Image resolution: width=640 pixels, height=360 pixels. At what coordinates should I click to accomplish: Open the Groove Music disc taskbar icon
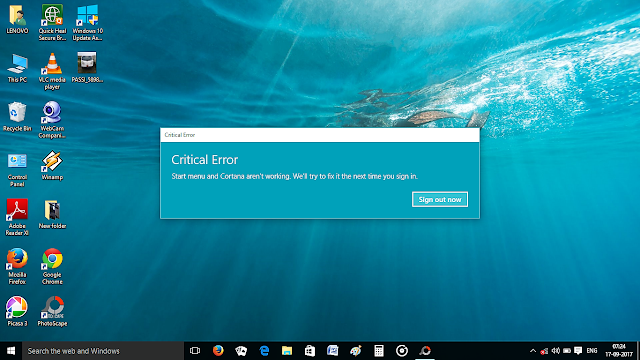(402, 351)
